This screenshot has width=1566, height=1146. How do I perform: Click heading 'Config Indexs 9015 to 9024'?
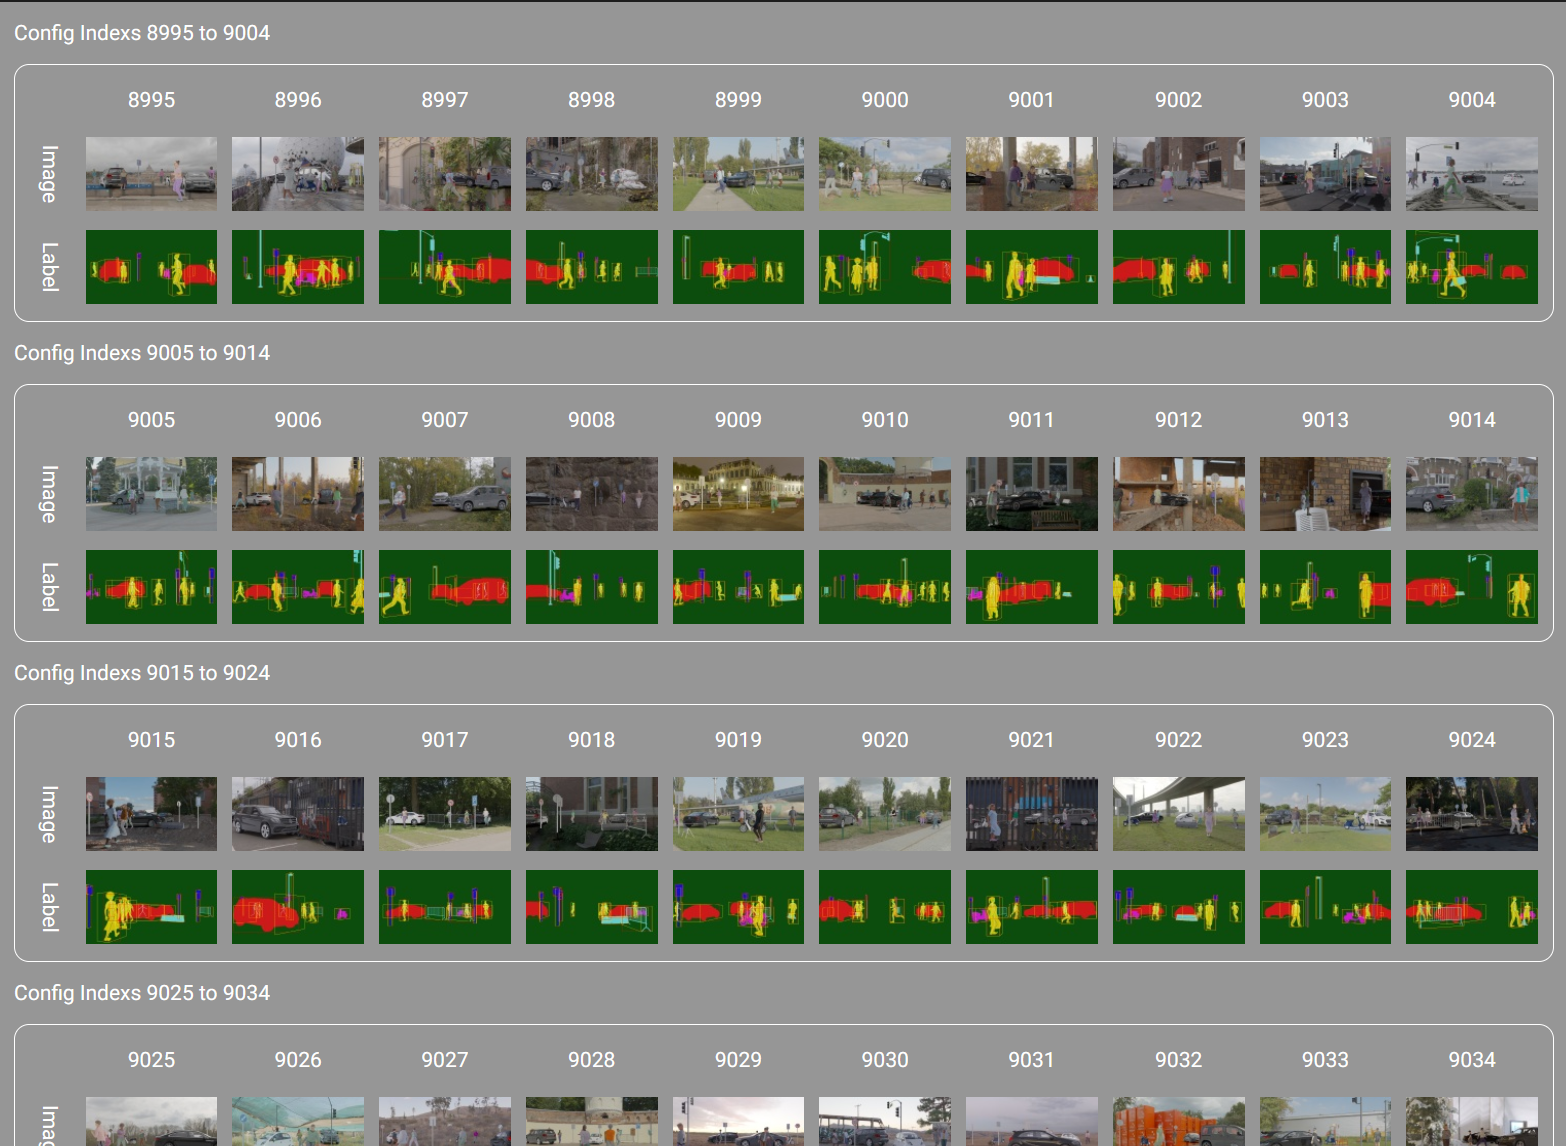(142, 673)
